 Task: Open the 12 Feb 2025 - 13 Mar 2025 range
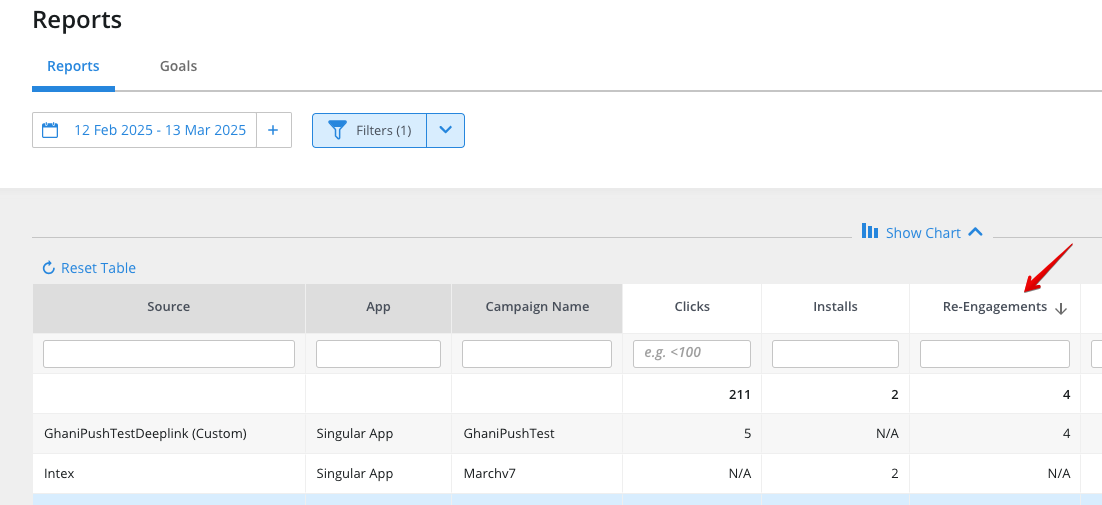(160, 130)
